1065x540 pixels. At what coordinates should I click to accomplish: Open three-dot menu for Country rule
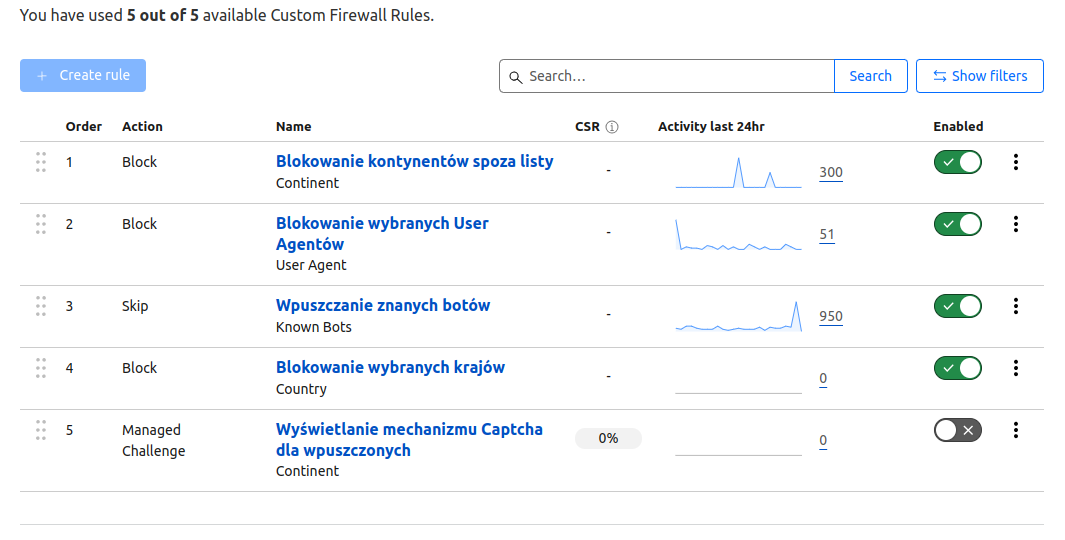pyautogui.click(x=1016, y=368)
